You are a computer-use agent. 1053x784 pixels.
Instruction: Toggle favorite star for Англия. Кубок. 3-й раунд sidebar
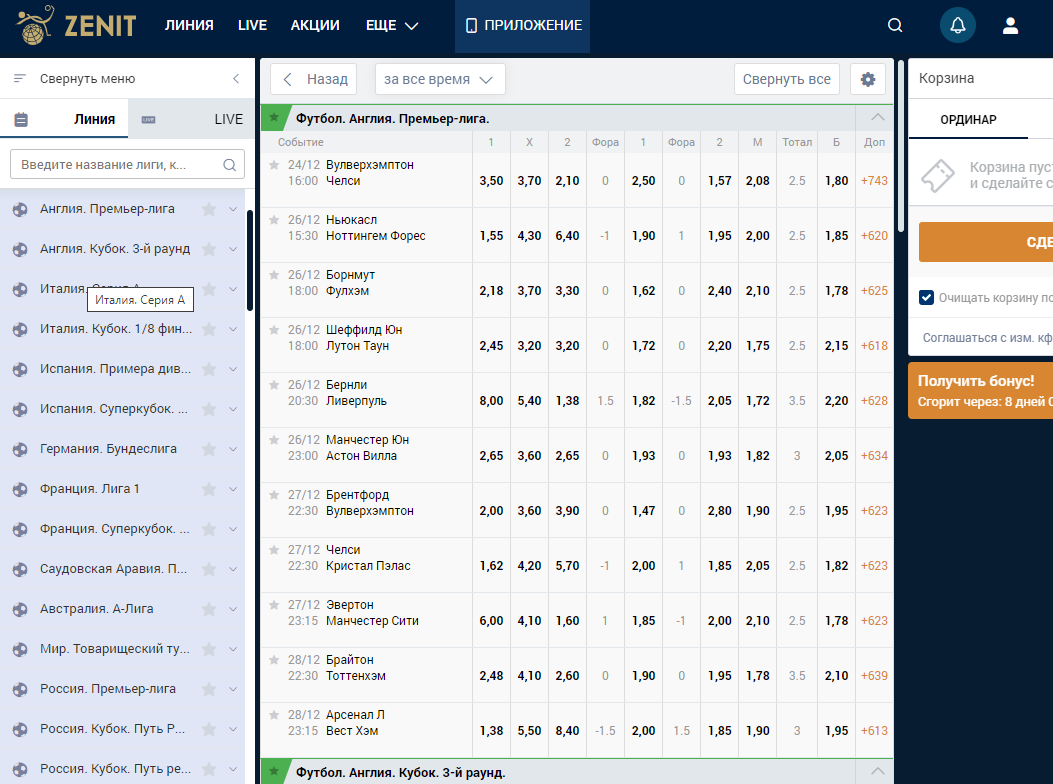click(x=210, y=249)
